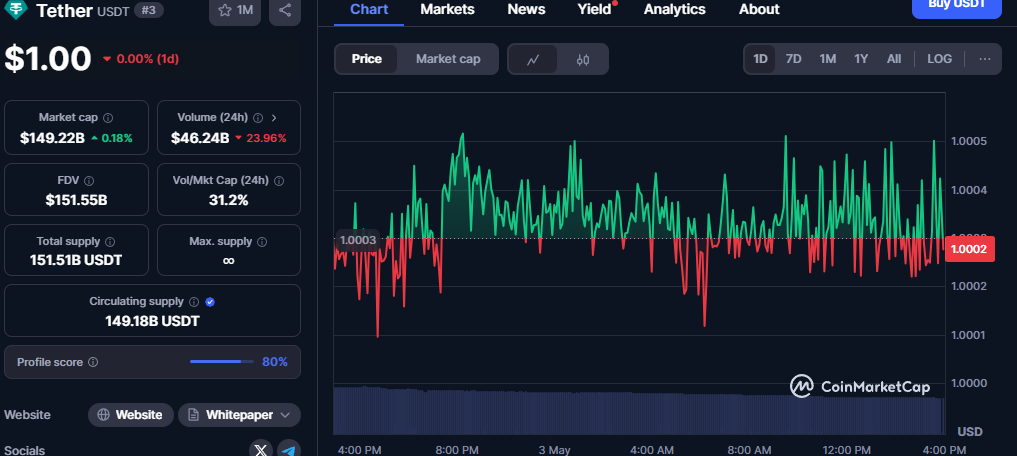Open Volume (24h) details arrow
The width and height of the screenshot is (1017, 456).
(x=274, y=118)
